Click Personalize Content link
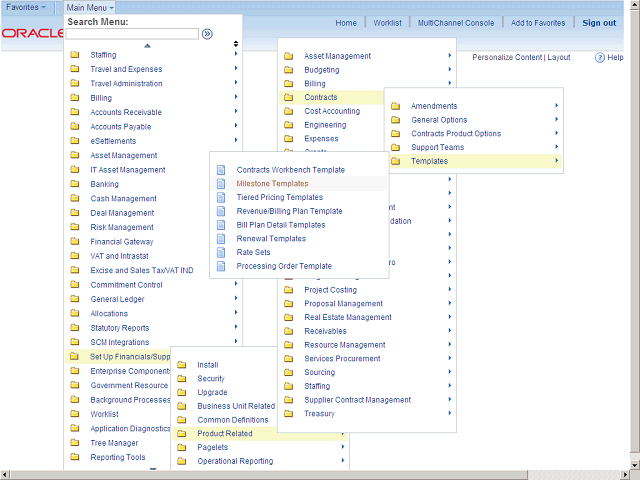The width and height of the screenshot is (640, 480). (507, 58)
